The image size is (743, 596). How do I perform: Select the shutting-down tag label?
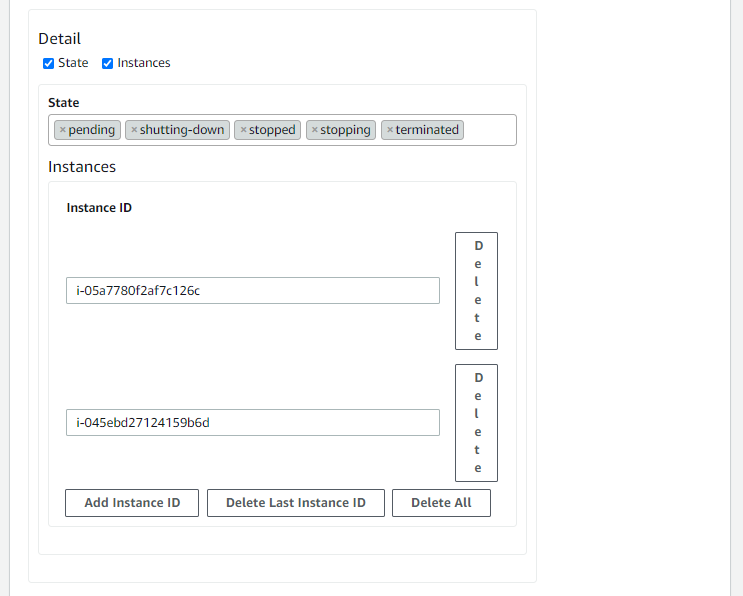(182, 130)
